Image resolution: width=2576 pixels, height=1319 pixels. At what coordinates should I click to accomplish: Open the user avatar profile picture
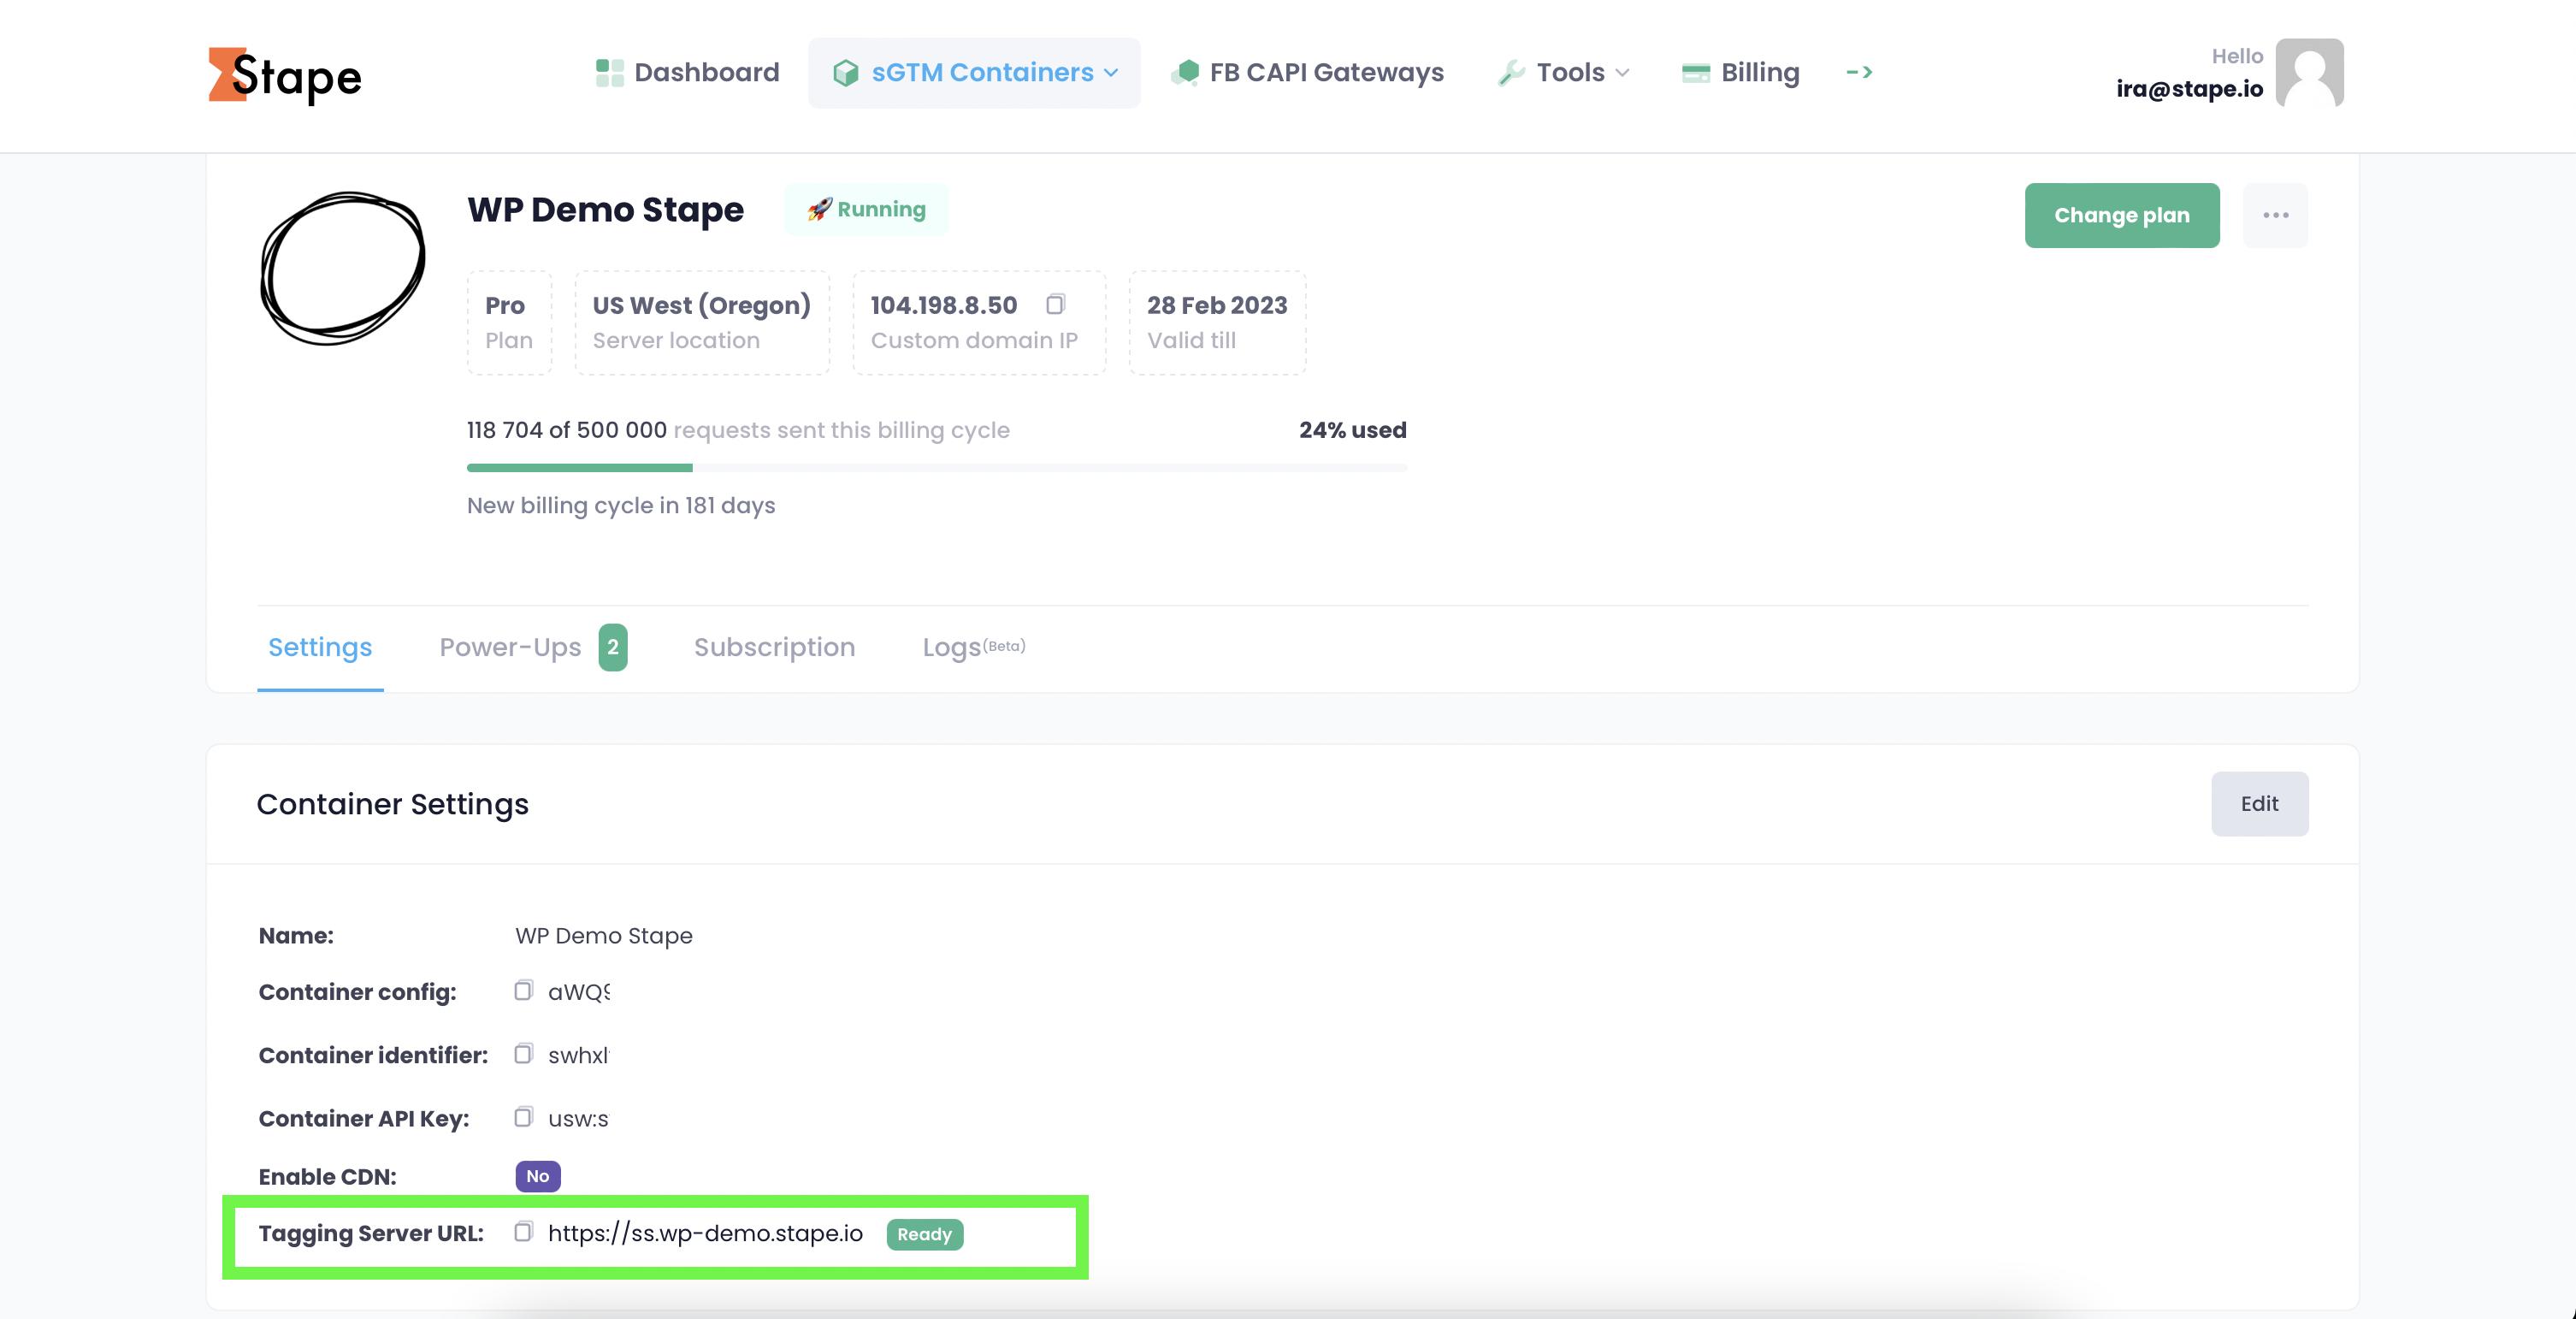coord(2309,72)
